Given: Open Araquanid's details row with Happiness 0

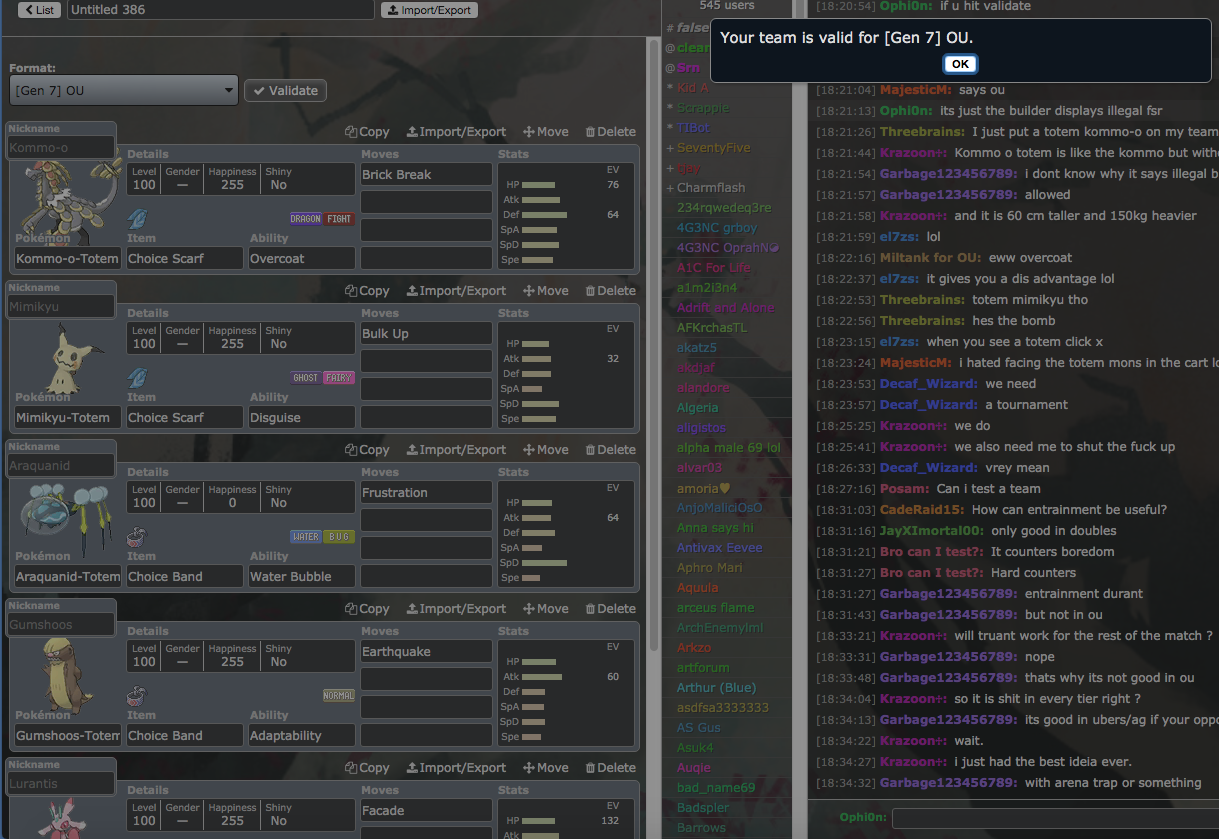Looking at the screenshot, I should tap(241, 497).
